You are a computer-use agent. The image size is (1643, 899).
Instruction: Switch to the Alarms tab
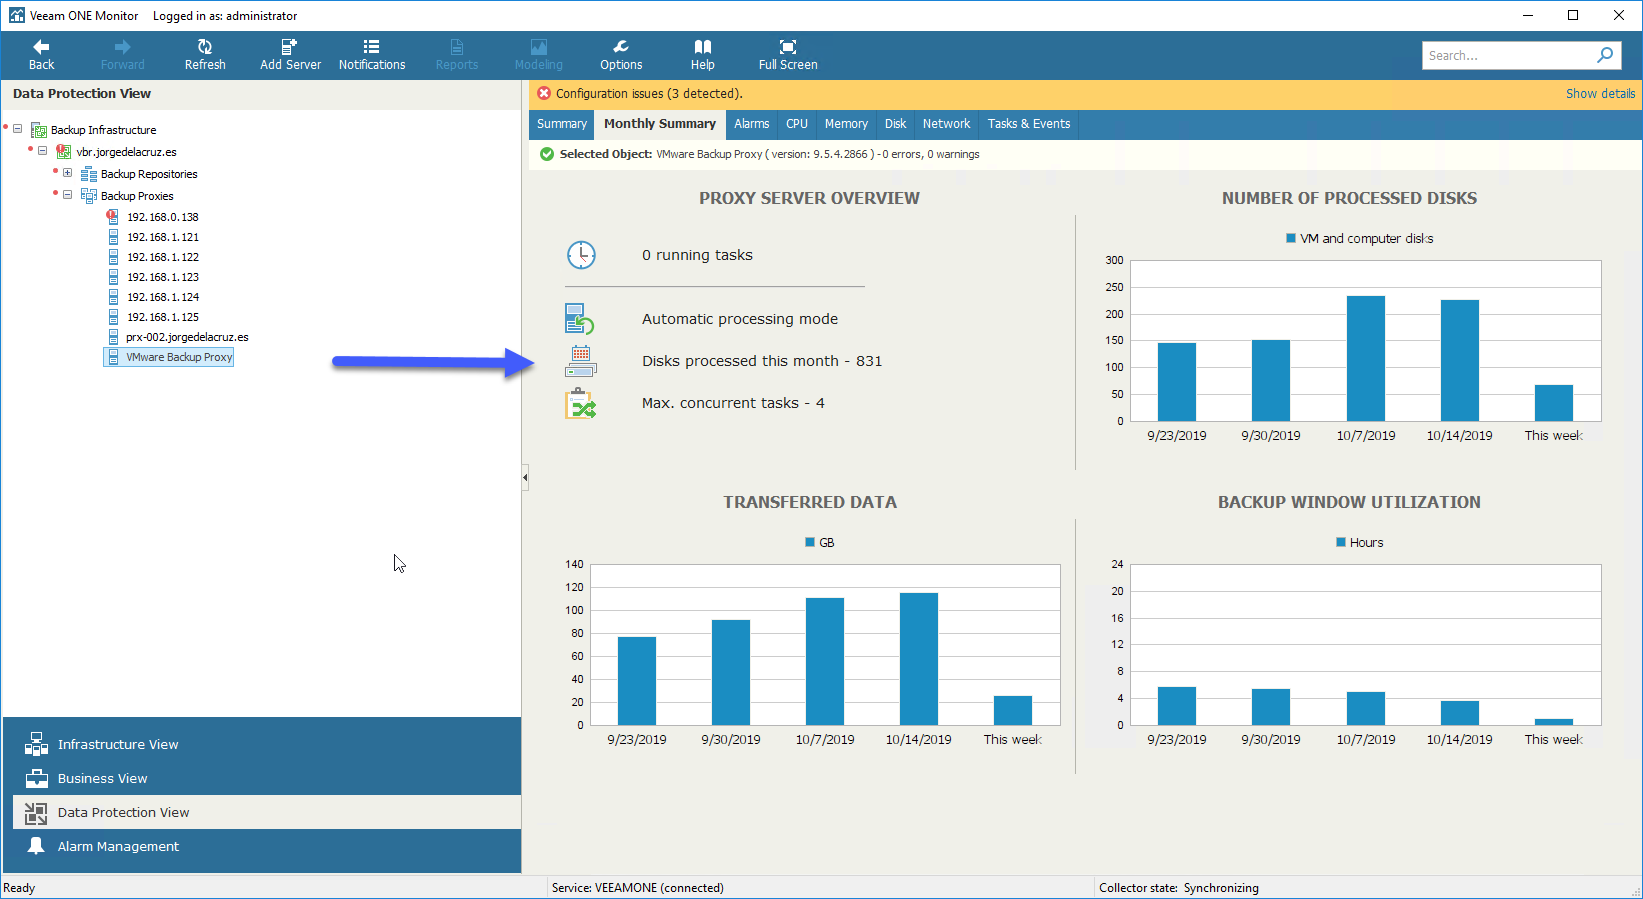pyautogui.click(x=752, y=124)
